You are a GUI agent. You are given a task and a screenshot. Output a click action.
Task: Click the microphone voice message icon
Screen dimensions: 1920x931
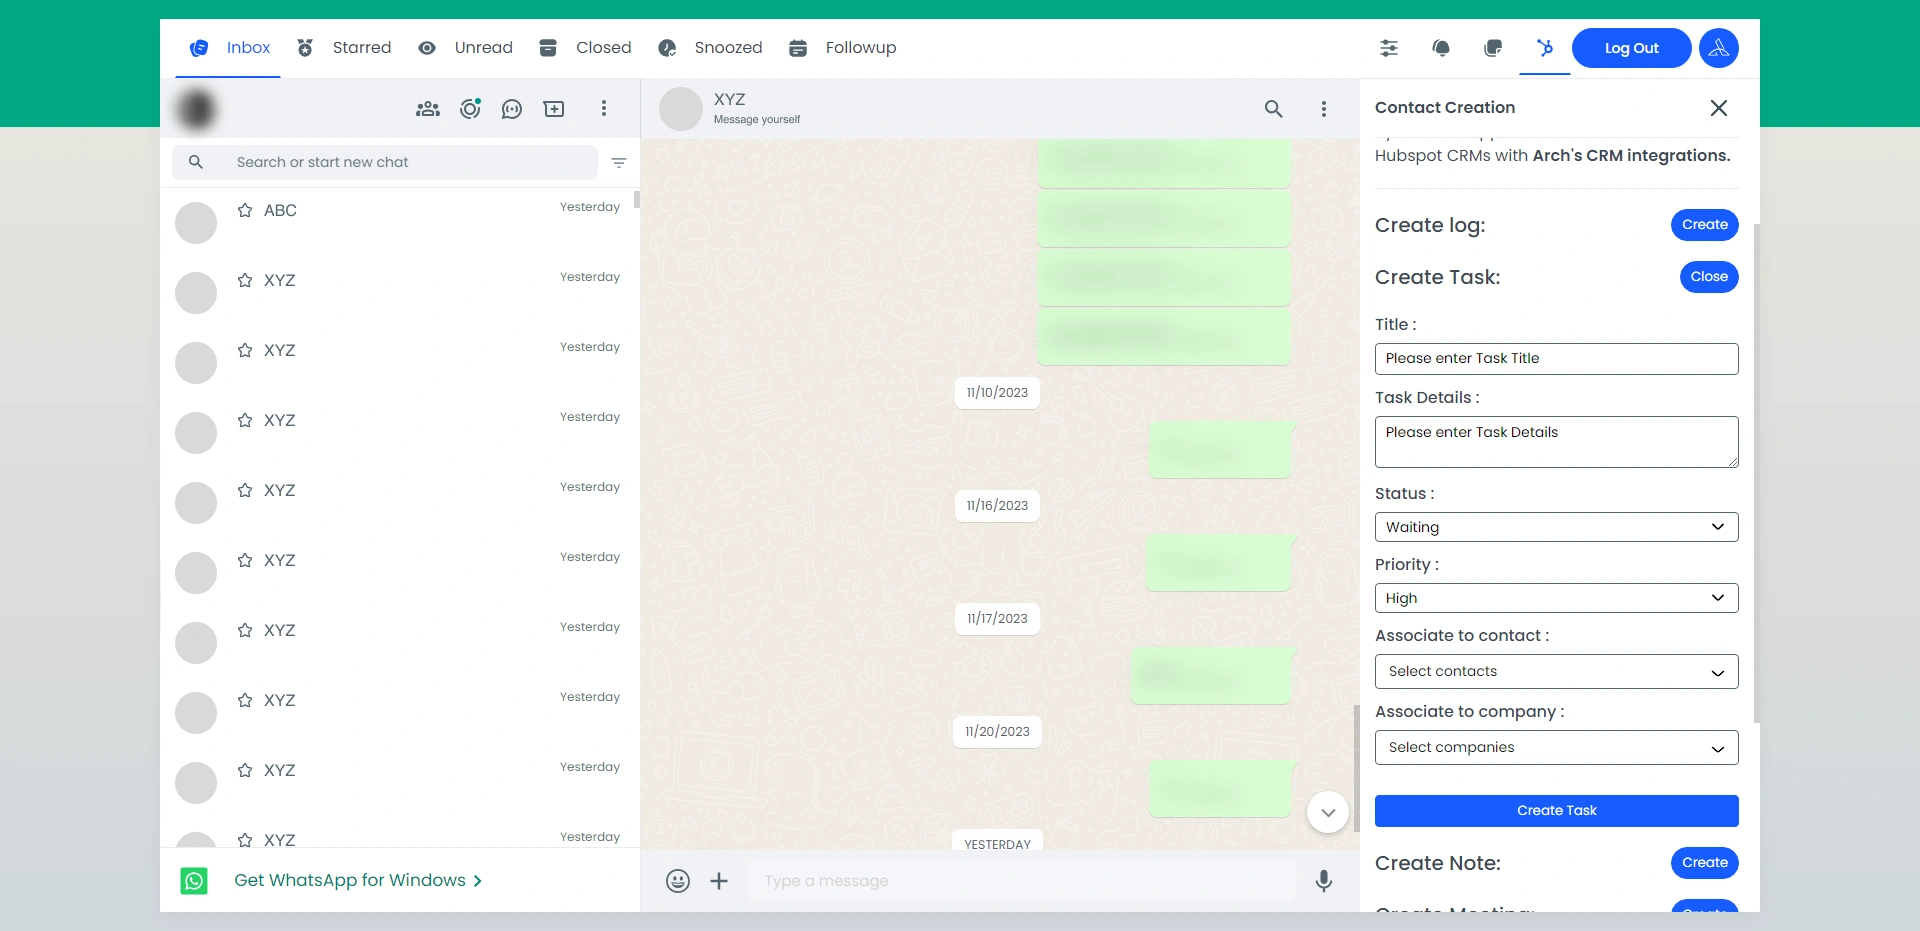coord(1323,881)
